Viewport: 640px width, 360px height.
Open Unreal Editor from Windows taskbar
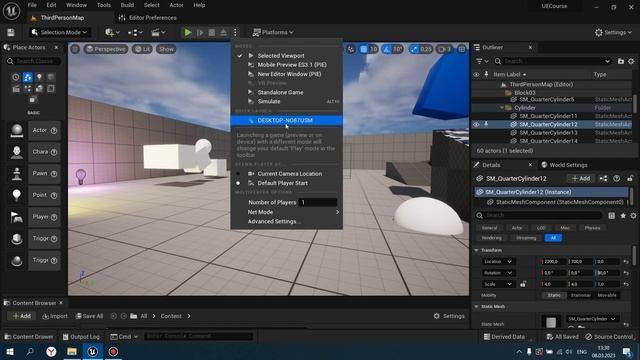point(93,351)
